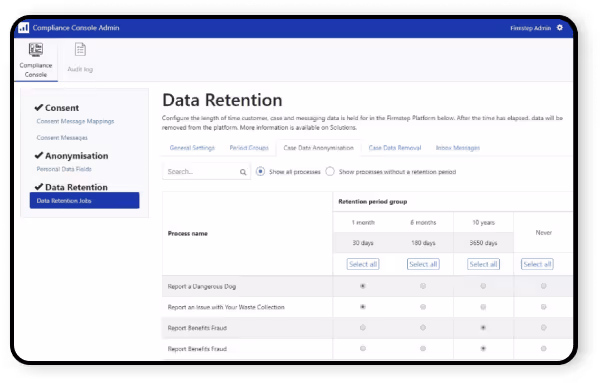Select all under 1 month column
The image size is (600, 383).
(x=363, y=264)
